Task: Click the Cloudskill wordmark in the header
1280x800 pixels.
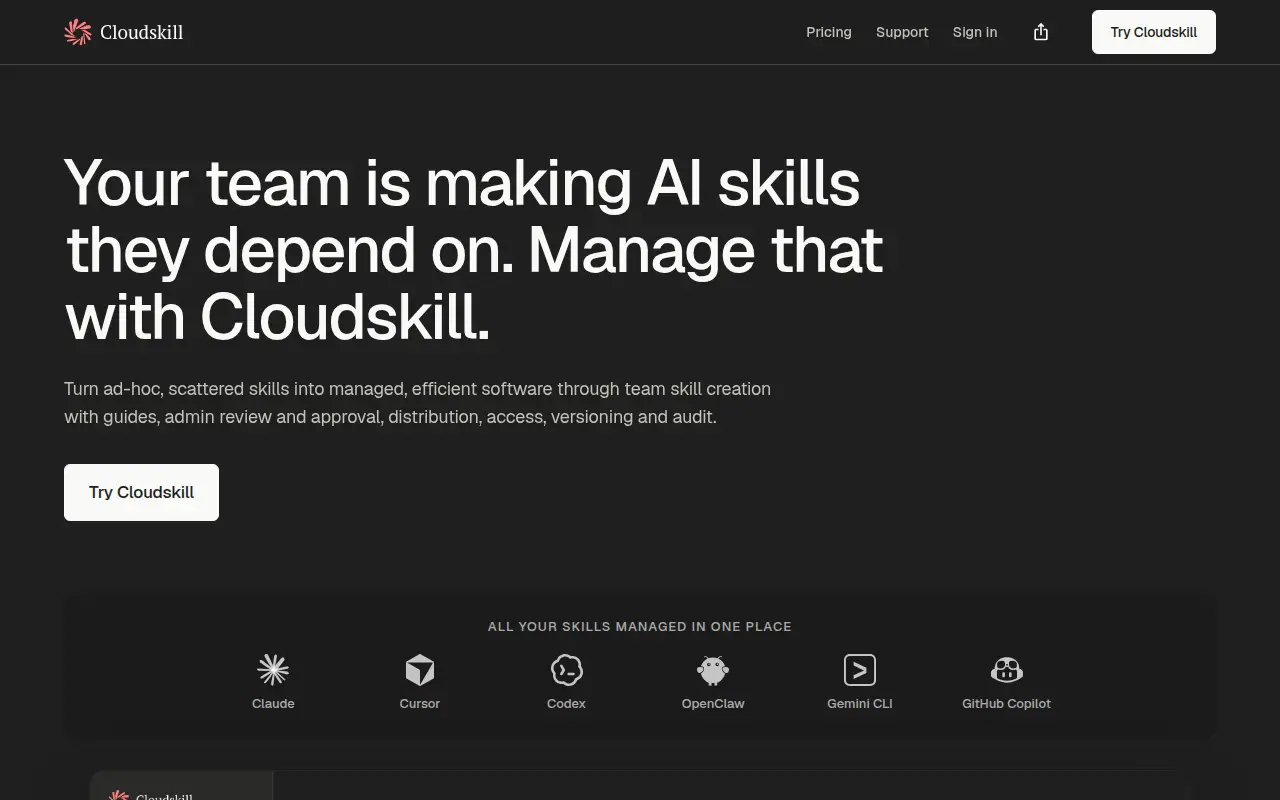Action: pos(142,32)
